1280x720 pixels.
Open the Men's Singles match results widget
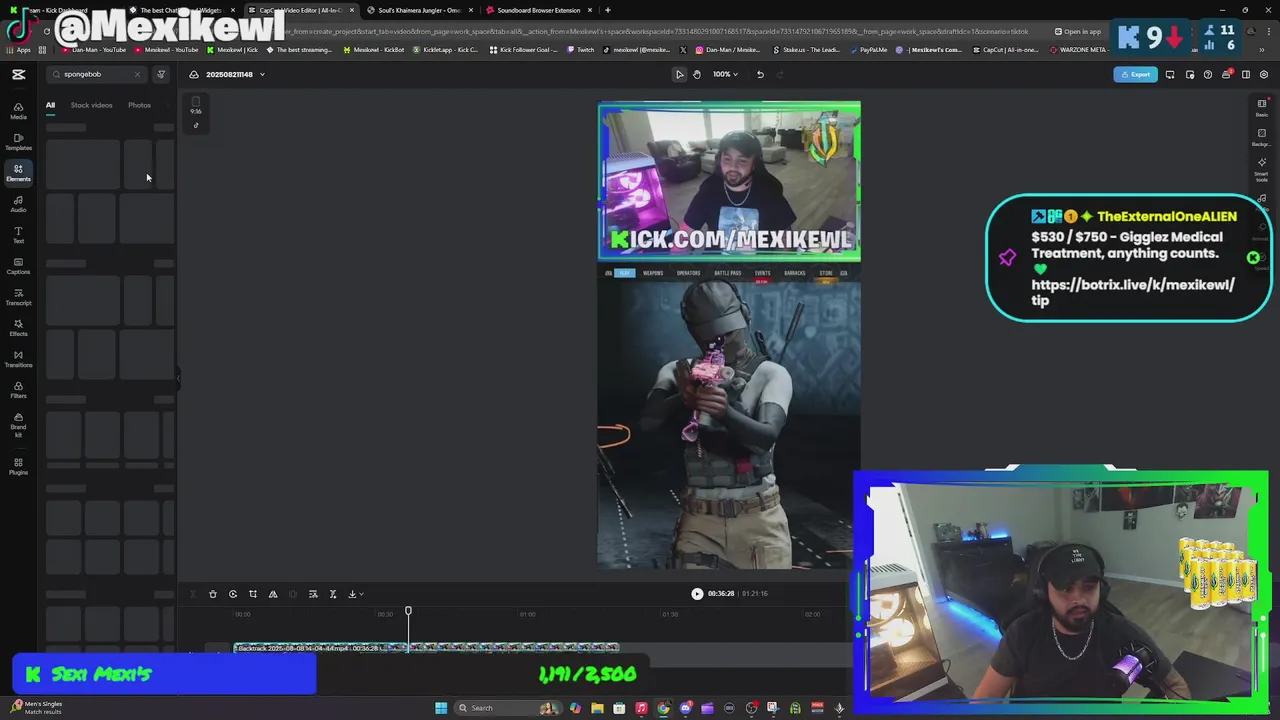pos(36,708)
